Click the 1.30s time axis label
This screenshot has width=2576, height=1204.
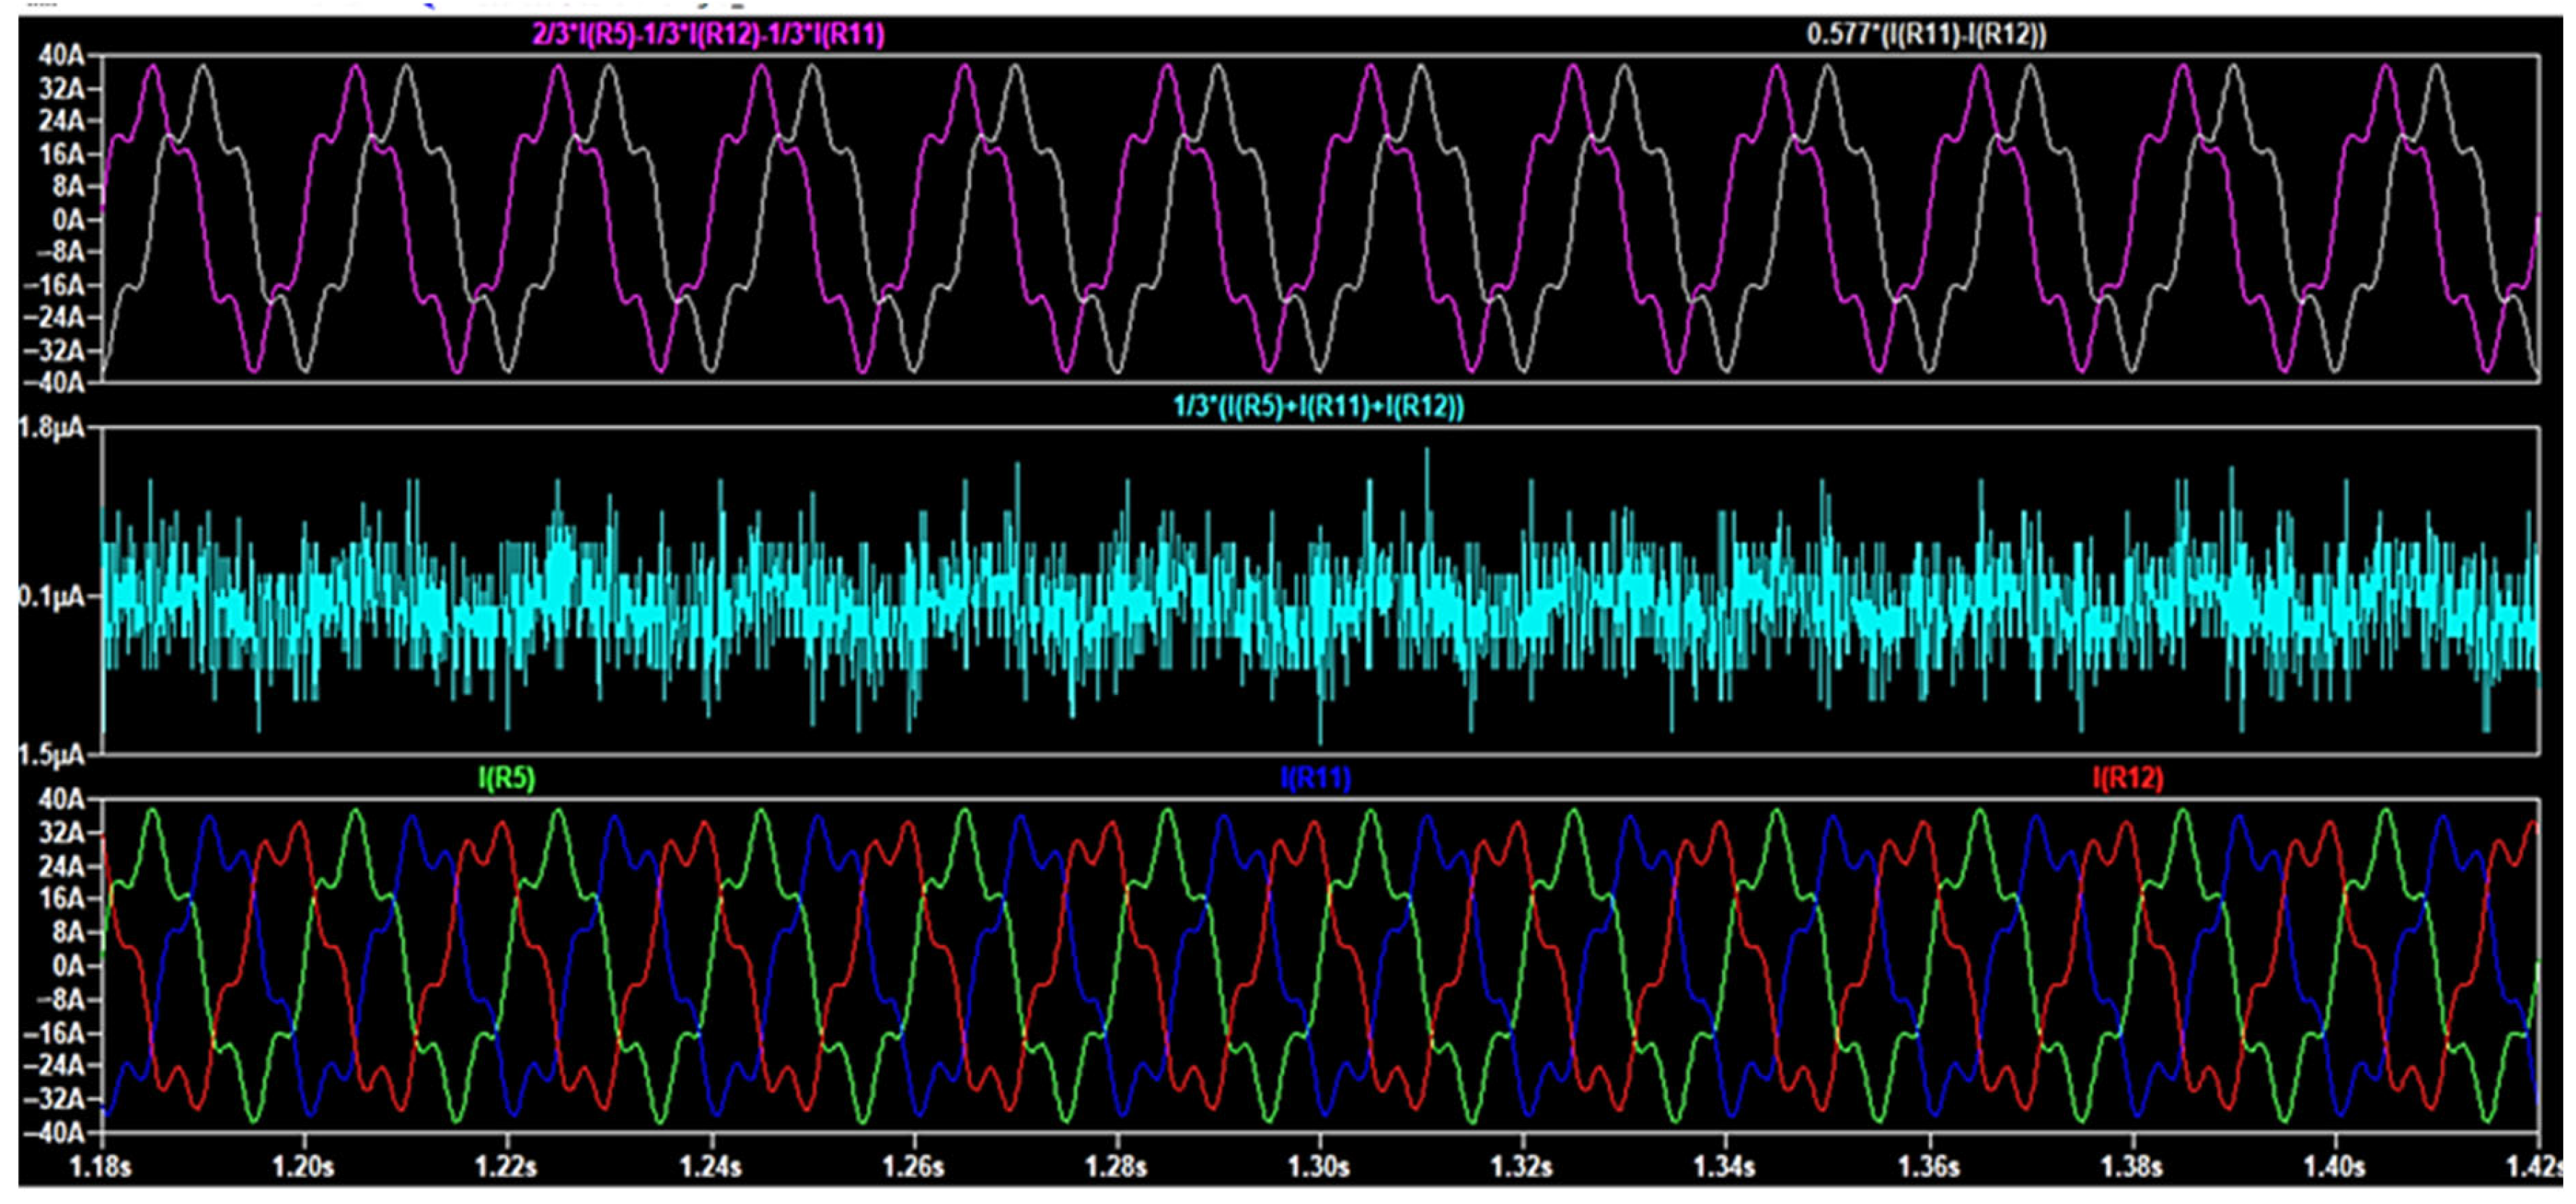point(1320,1167)
